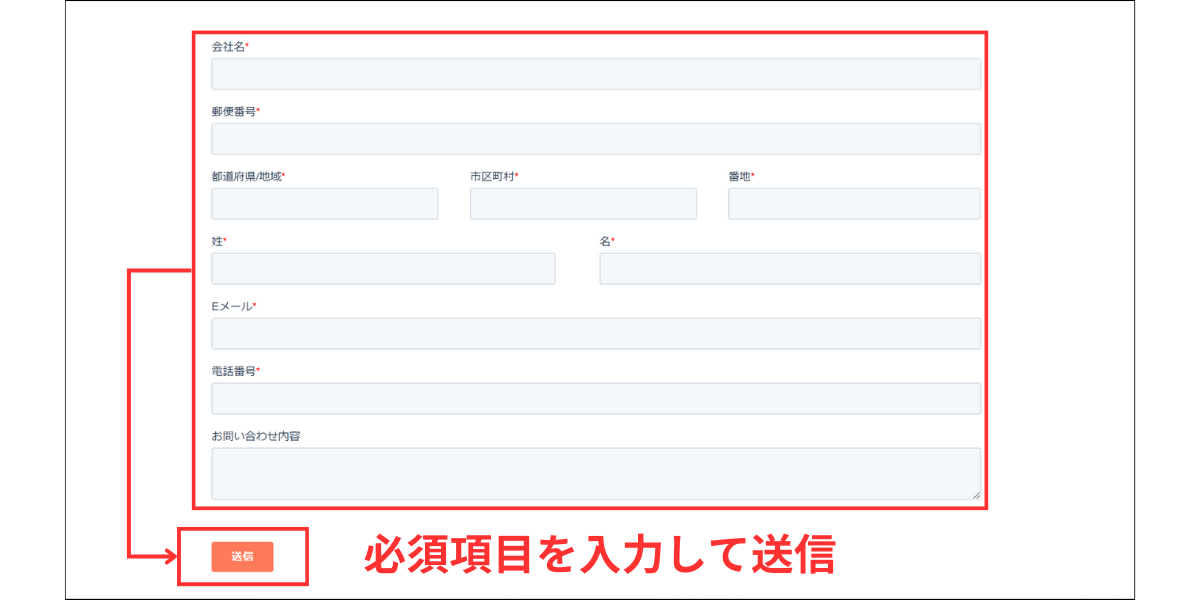Click the 会社名 label text
This screenshot has width=1200, height=600.
(228, 47)
